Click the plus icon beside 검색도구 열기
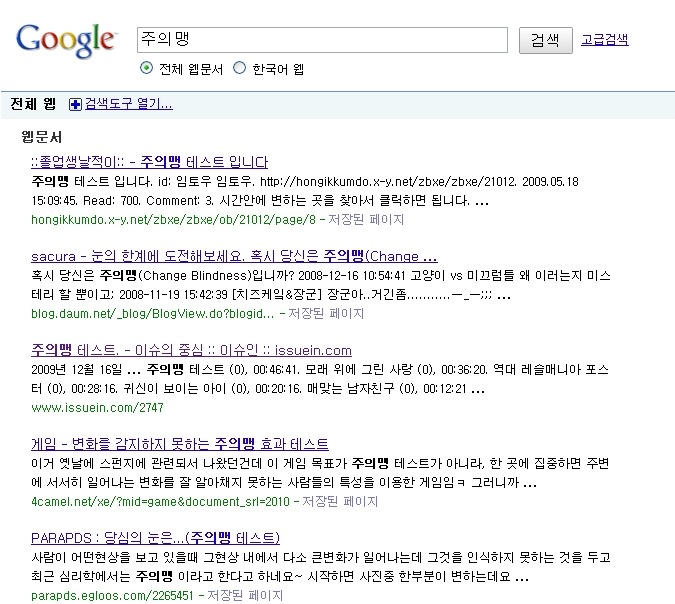 pyautogui.click(x=75, y=104)
